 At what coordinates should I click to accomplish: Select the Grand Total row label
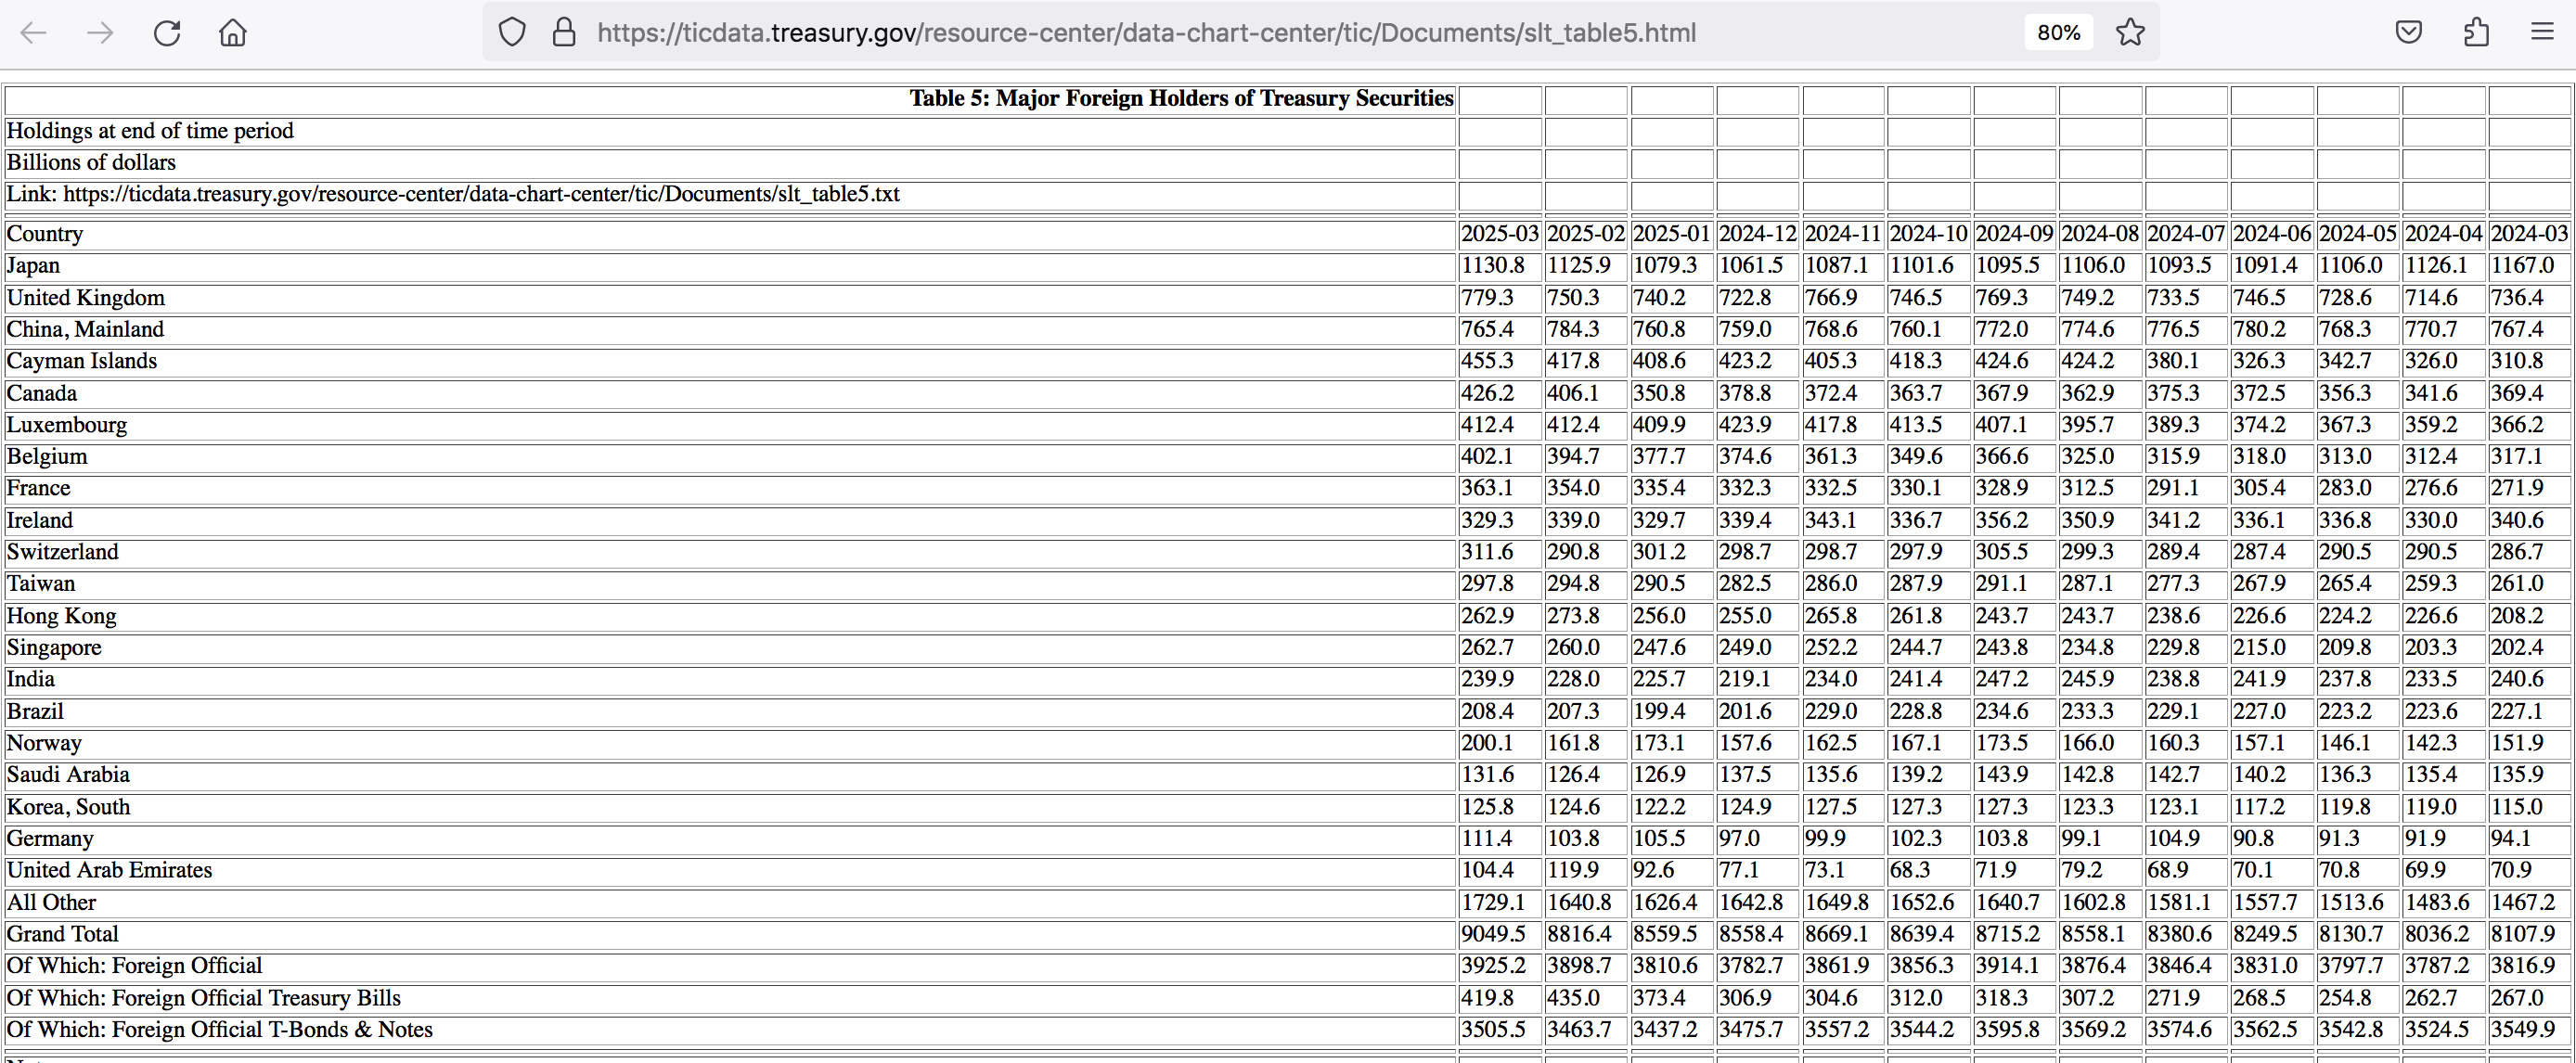tap(62, 934)
